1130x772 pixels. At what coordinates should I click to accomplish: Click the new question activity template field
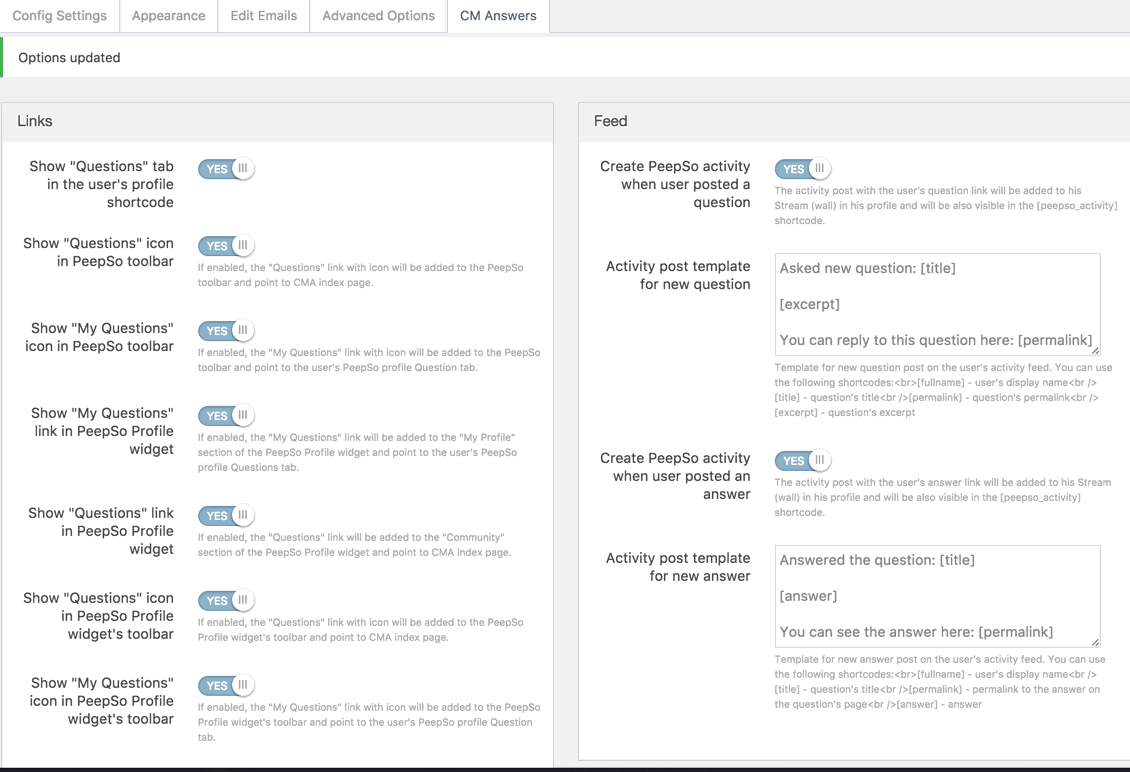[x=936, y=304]
